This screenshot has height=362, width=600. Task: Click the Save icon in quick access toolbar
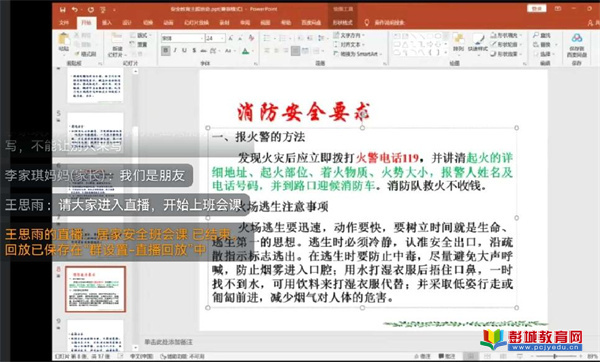[62, 10]
